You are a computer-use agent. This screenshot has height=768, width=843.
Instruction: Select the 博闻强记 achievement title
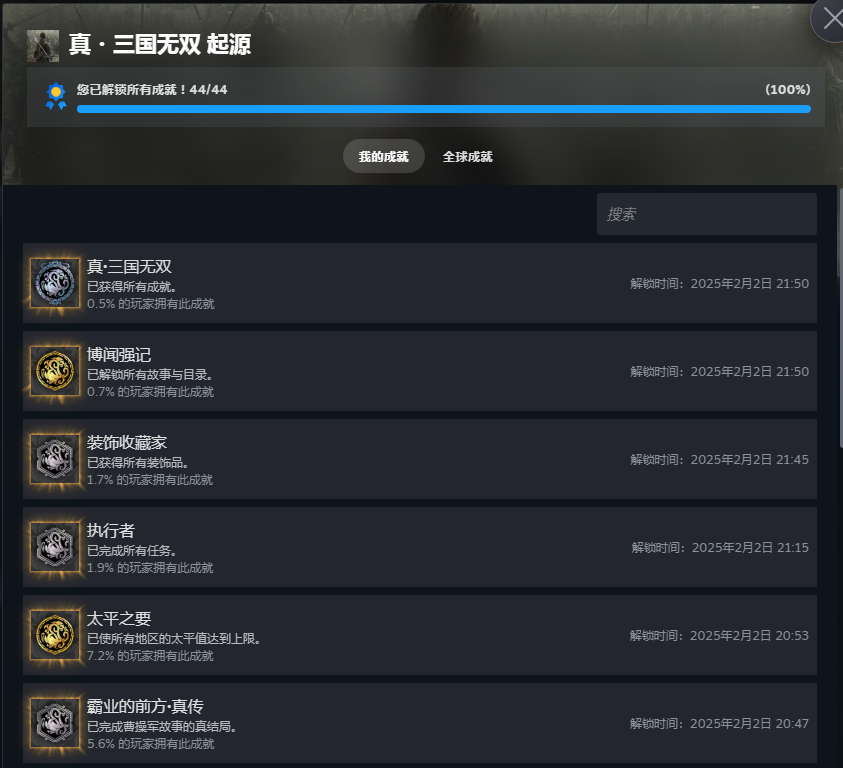coord(119,354)
